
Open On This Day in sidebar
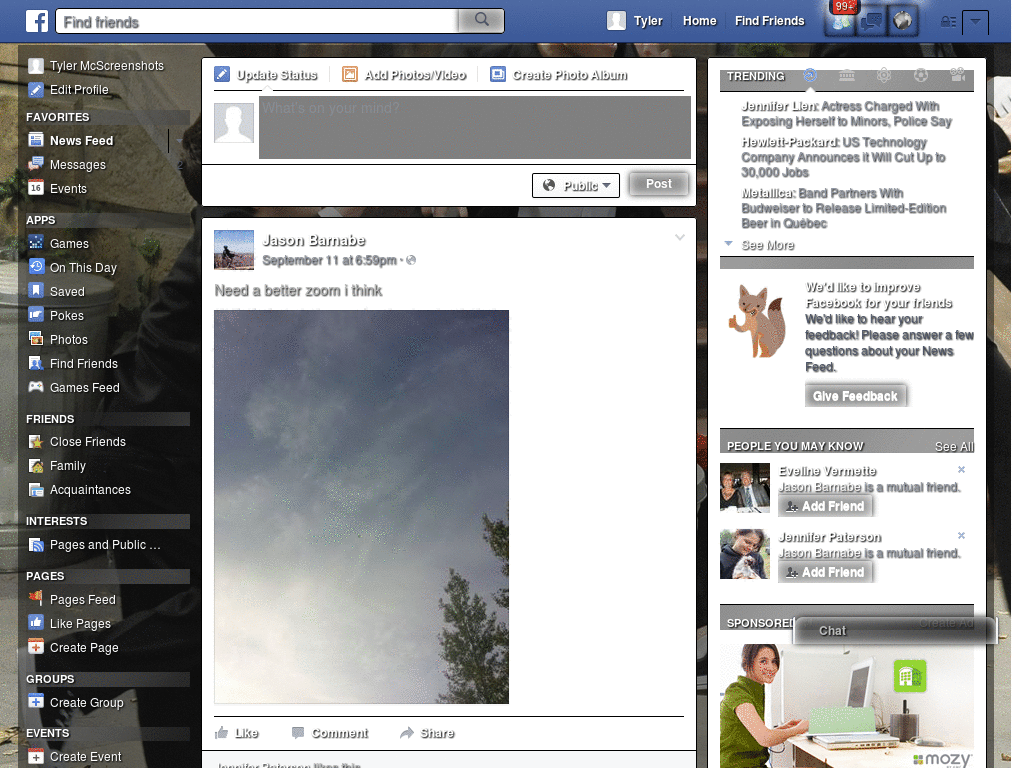click(x=72, y=268)
